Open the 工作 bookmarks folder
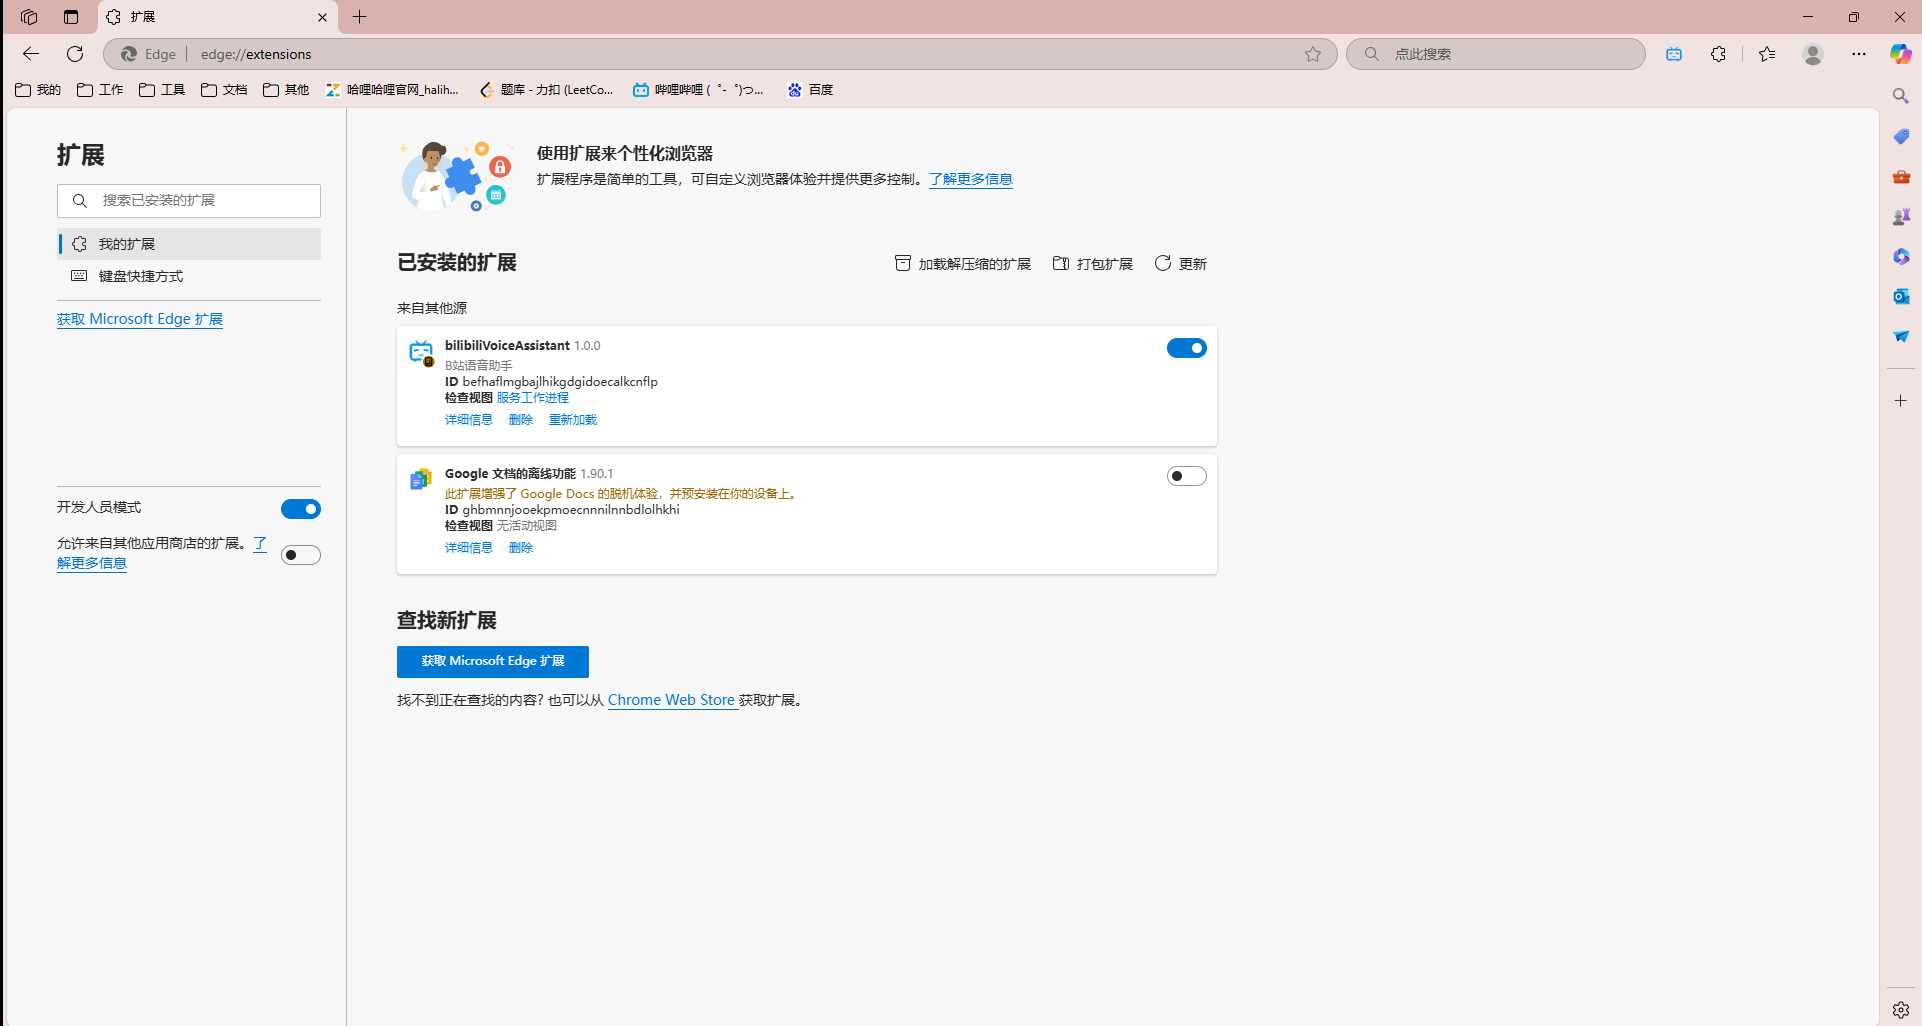 coord(100,90)
